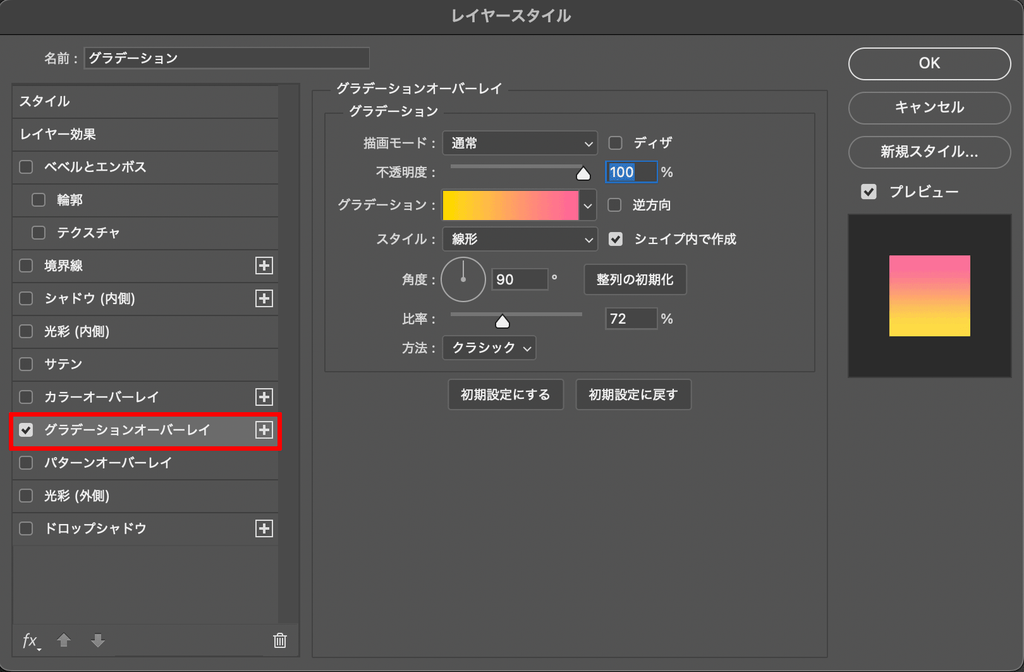The height and width of the screenshot is (672, 1024).
Task: Click the trash delete effect icon
Action: click(280, 641)
